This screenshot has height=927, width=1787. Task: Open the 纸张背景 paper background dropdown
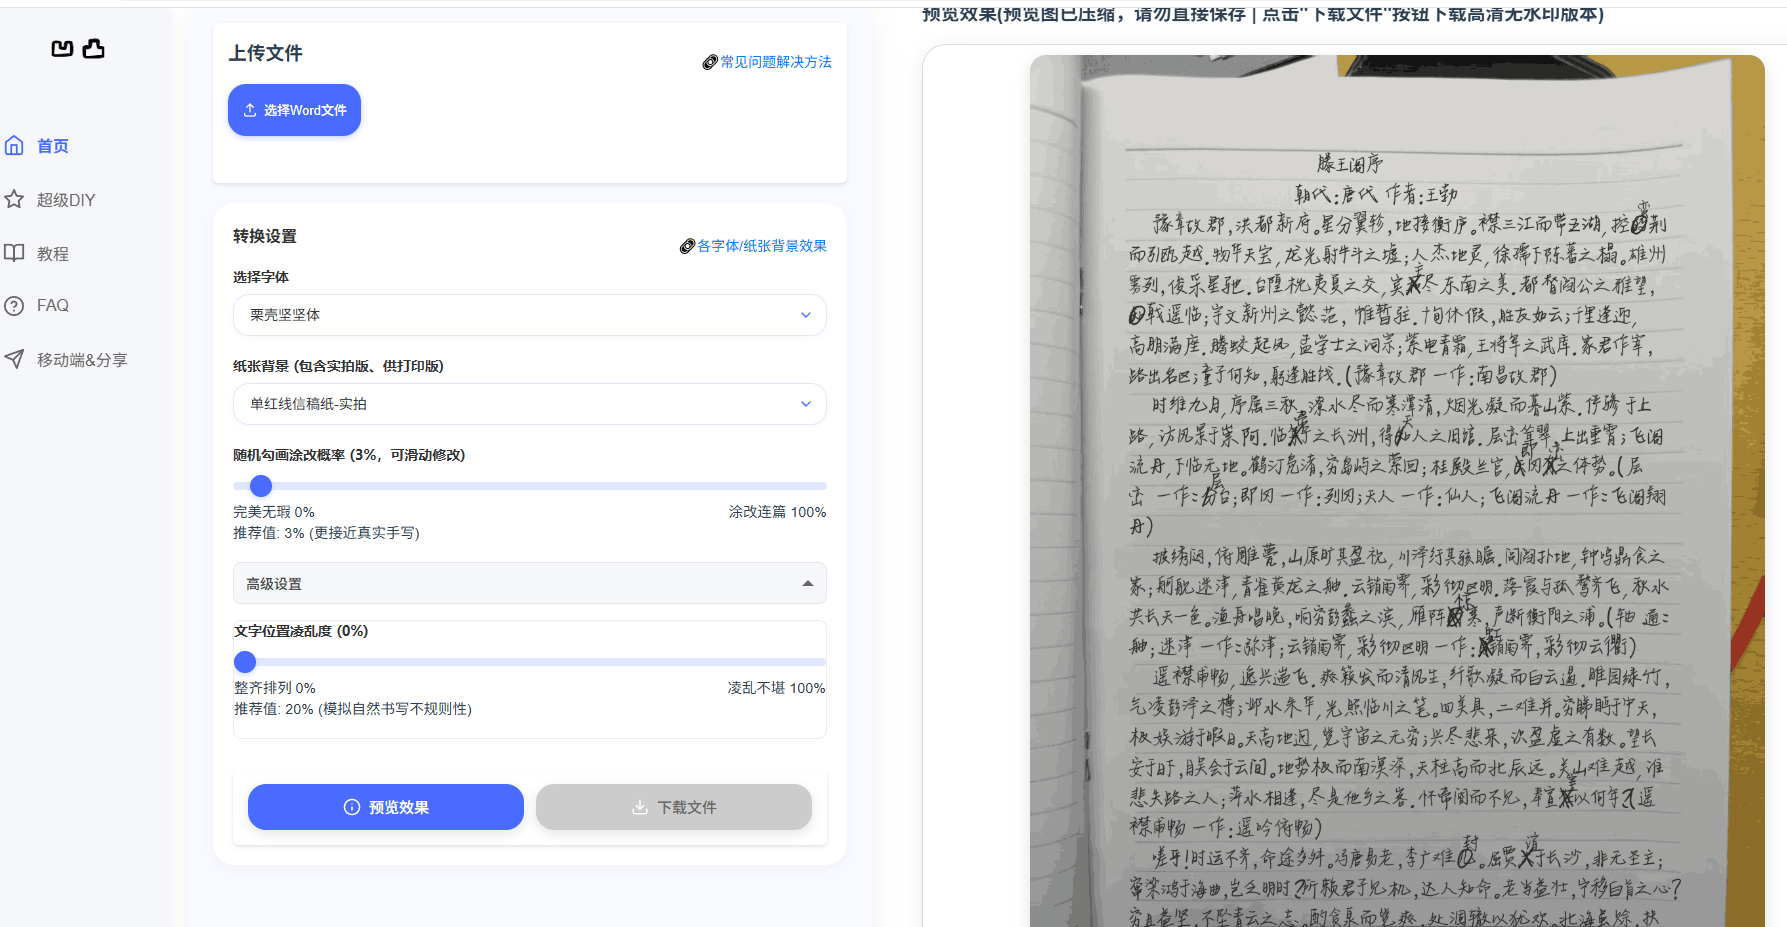click(x=529, y=403)
